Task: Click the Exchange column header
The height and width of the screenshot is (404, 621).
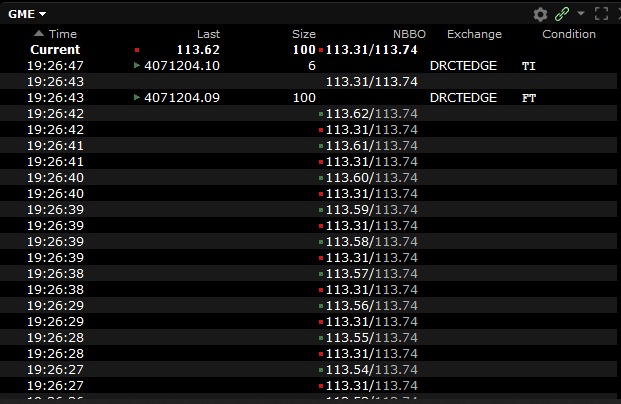Action: (x=474, y=34)
